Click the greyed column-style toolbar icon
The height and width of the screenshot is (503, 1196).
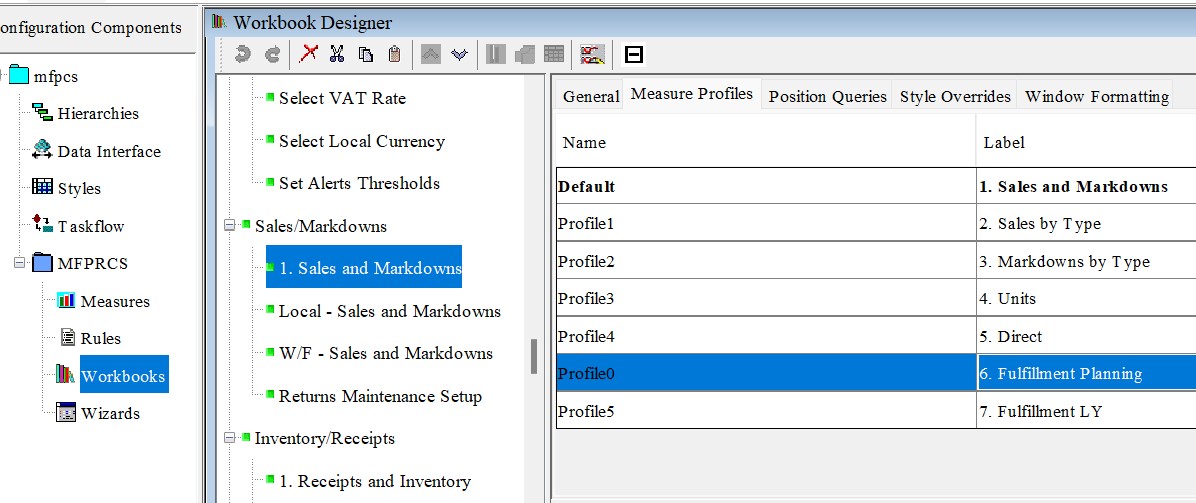pyautogui.click(x=496, y=54)
